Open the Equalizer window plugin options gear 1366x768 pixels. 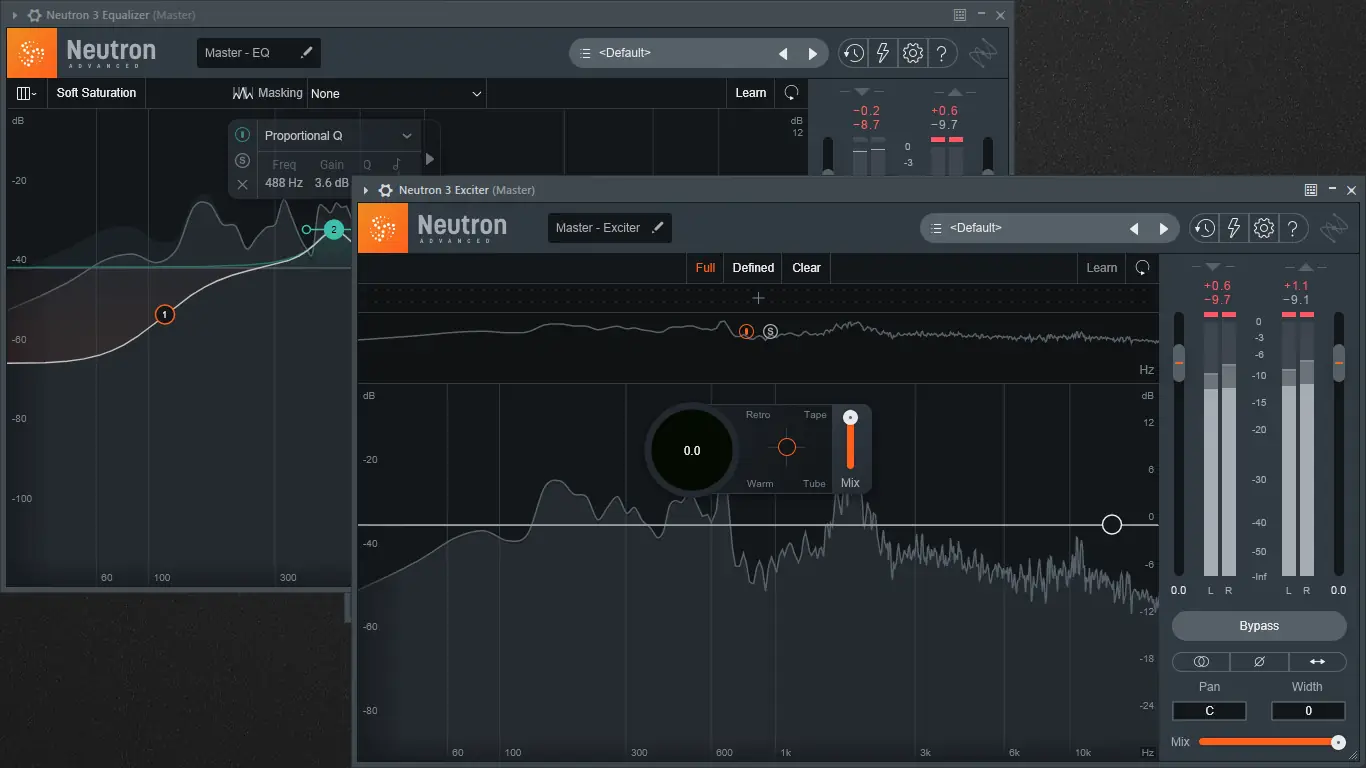33,15
